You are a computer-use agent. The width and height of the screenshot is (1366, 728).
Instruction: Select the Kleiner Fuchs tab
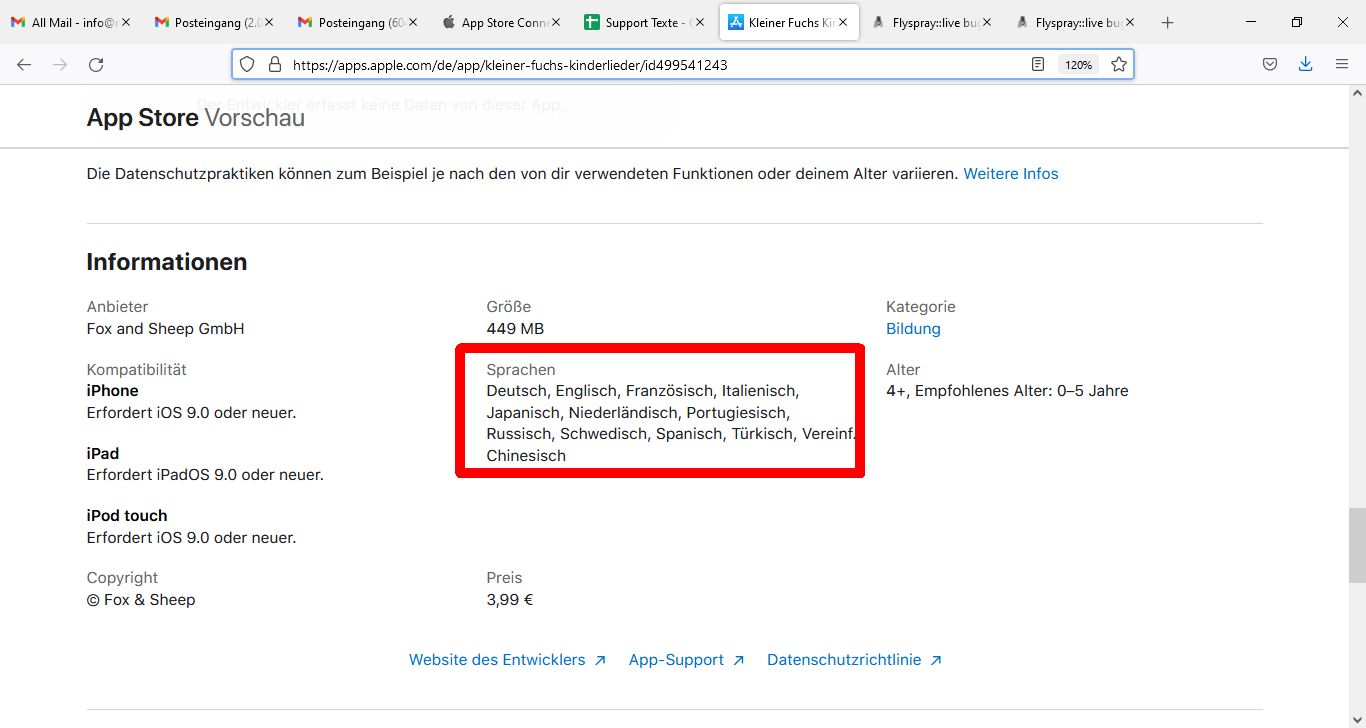pyautogui.click(x=789, y=22)
